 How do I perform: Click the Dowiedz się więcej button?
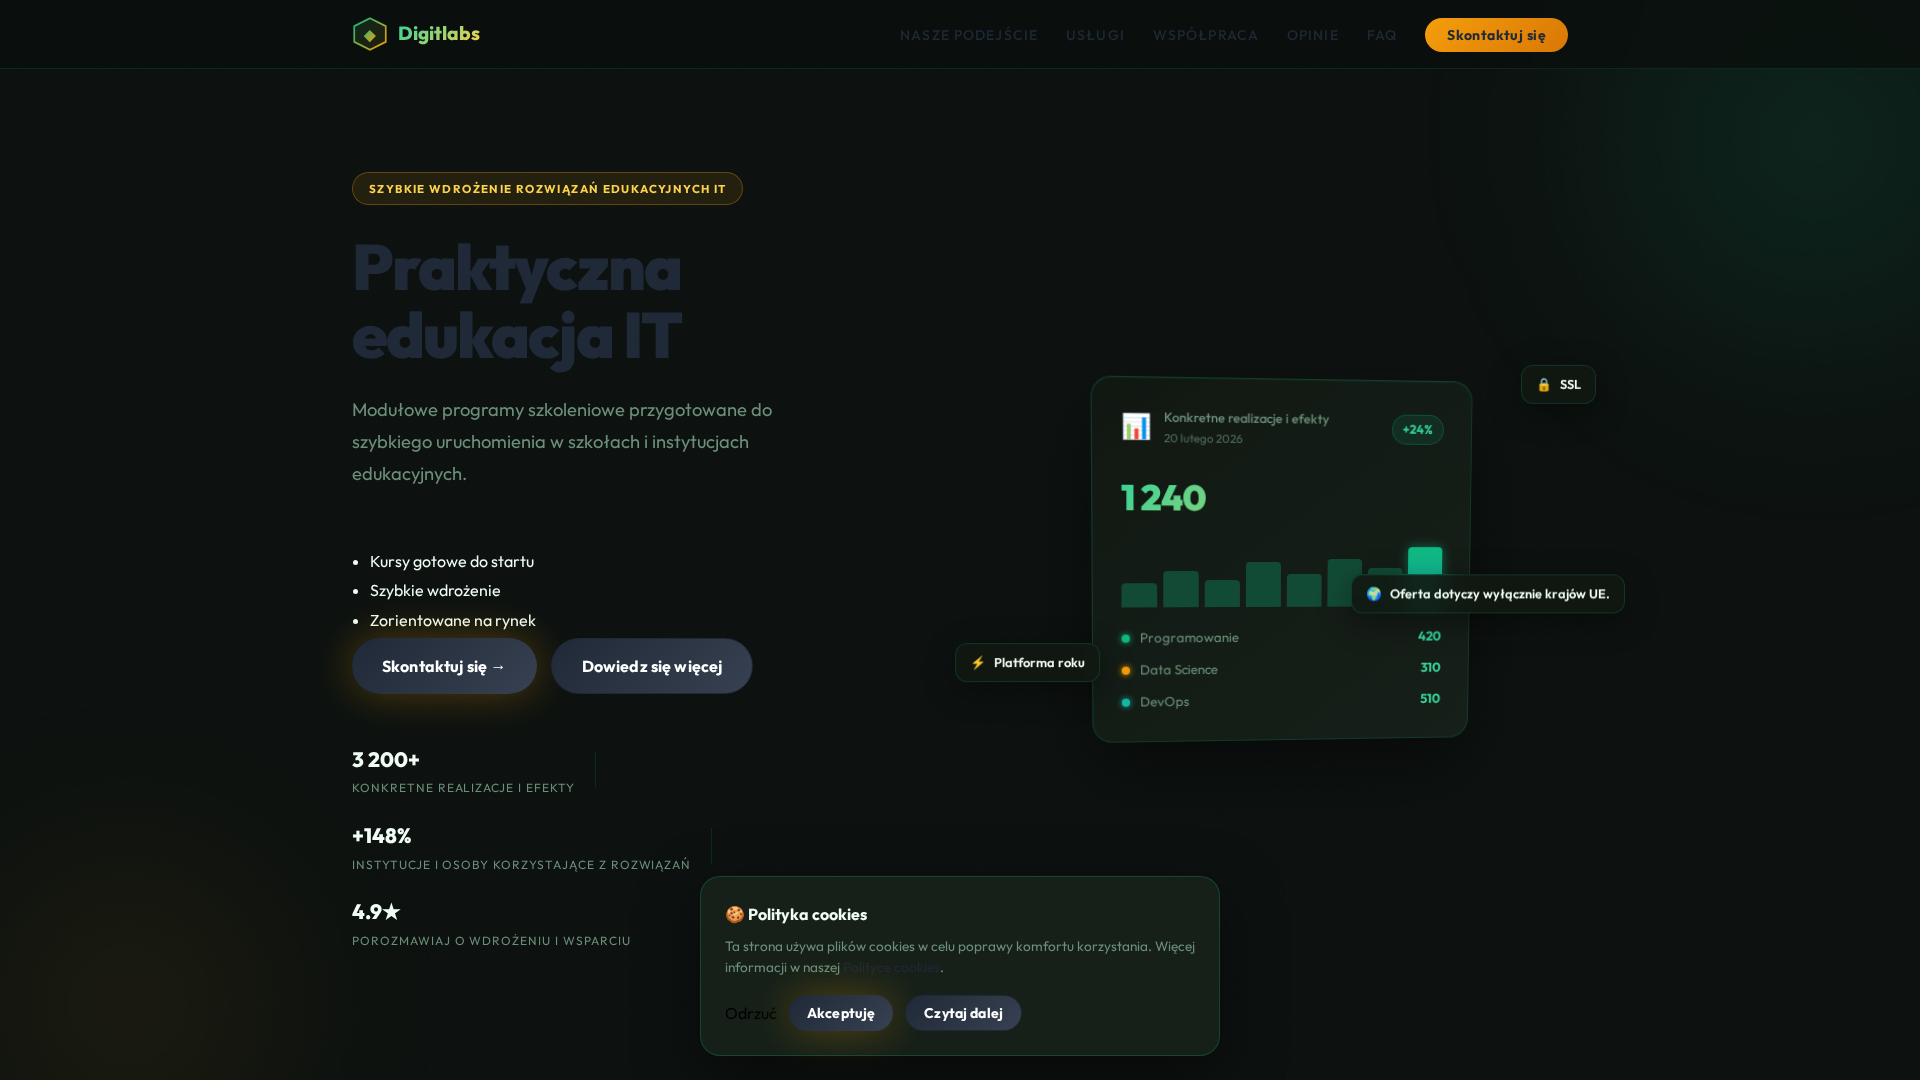click(652, 666)
